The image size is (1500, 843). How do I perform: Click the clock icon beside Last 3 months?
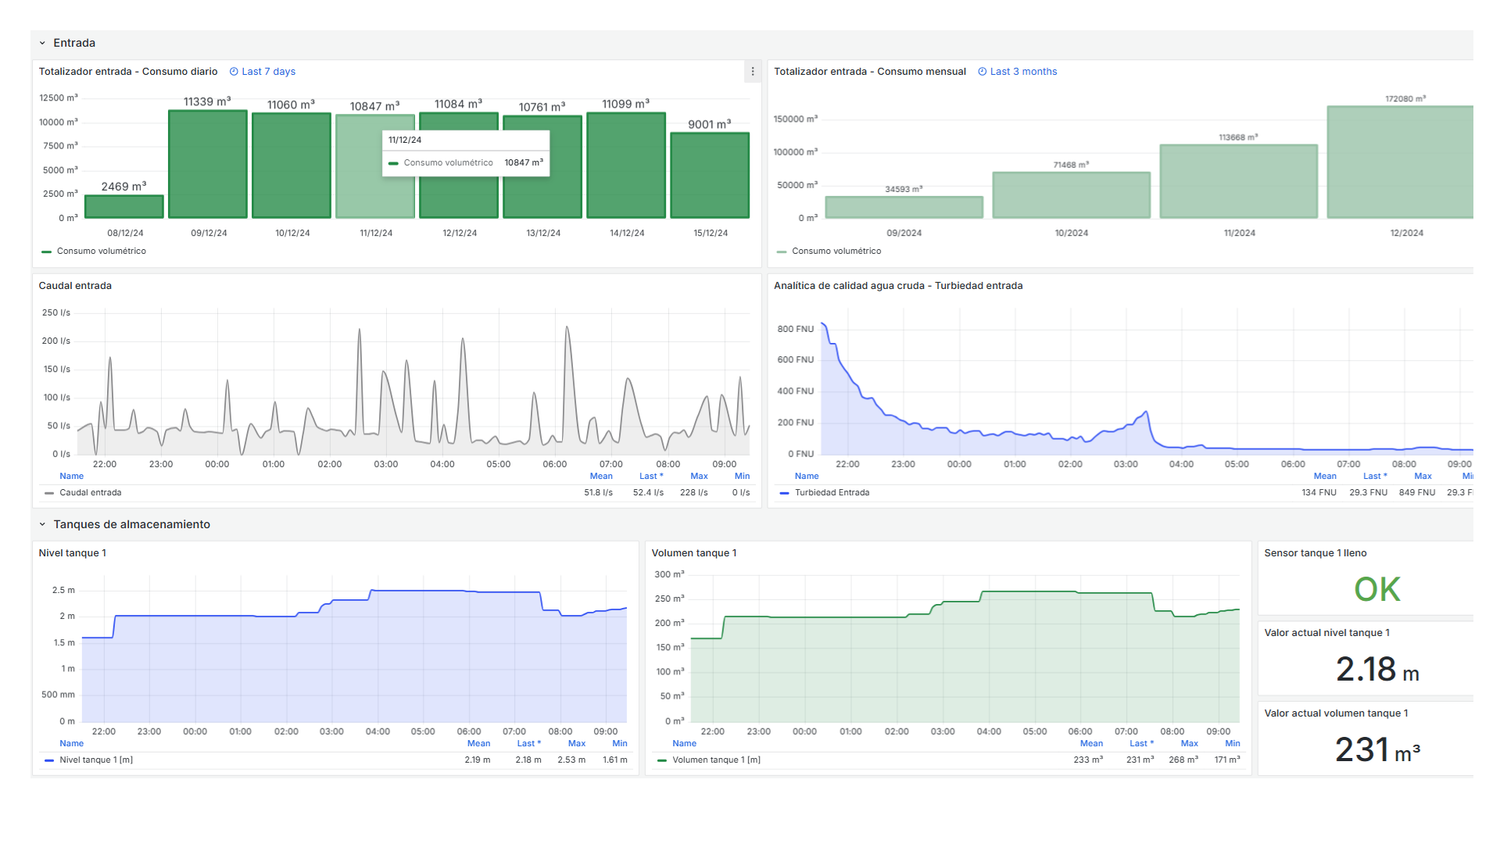[982, 72]
